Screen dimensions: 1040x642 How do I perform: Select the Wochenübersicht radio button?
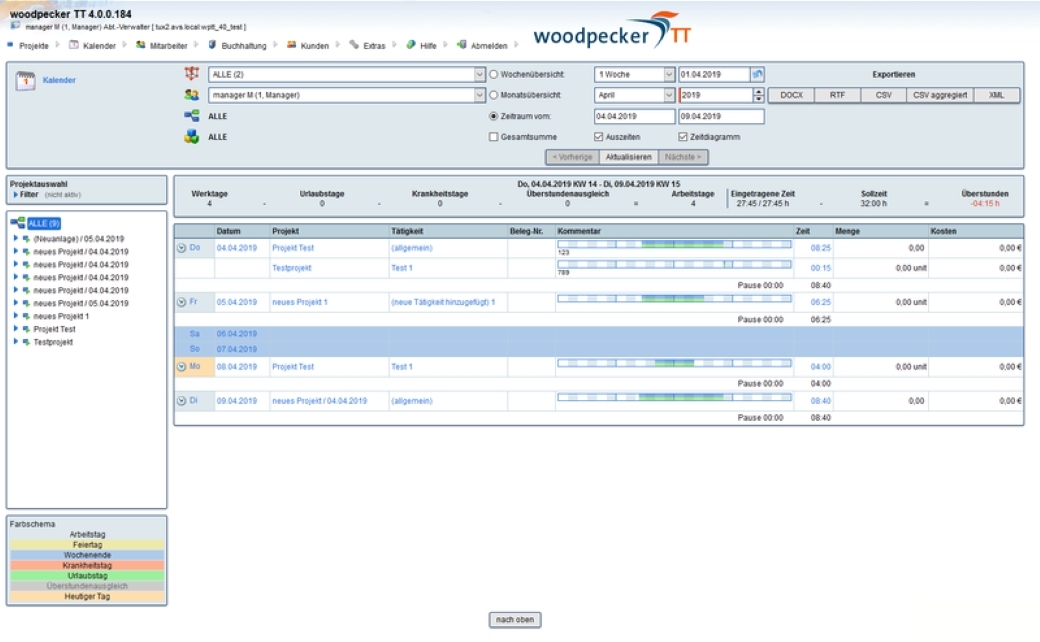point(493,74)
